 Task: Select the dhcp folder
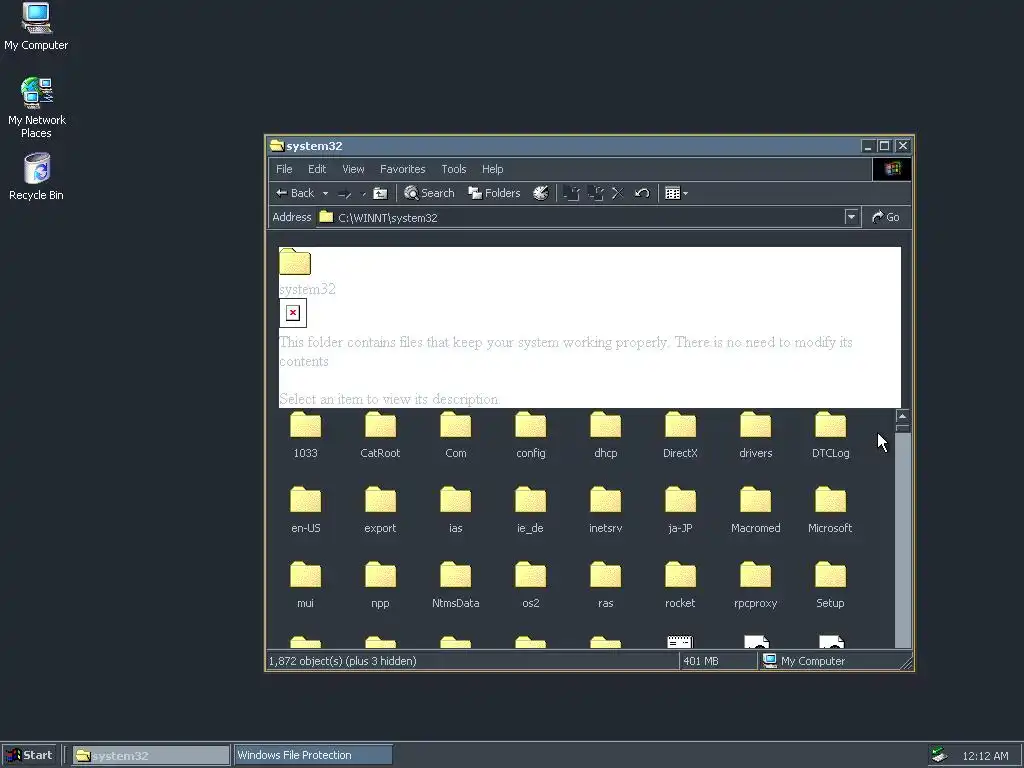[605, 435]
